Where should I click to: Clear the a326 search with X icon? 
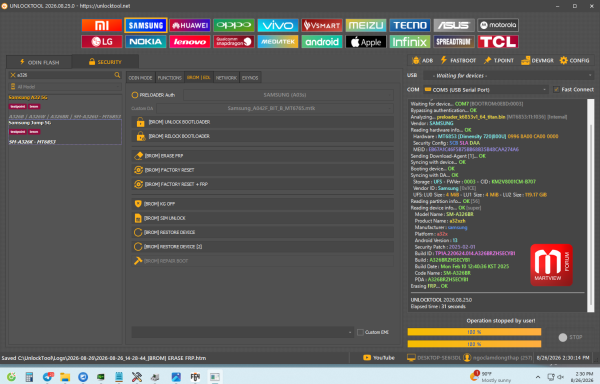(13, 75)
